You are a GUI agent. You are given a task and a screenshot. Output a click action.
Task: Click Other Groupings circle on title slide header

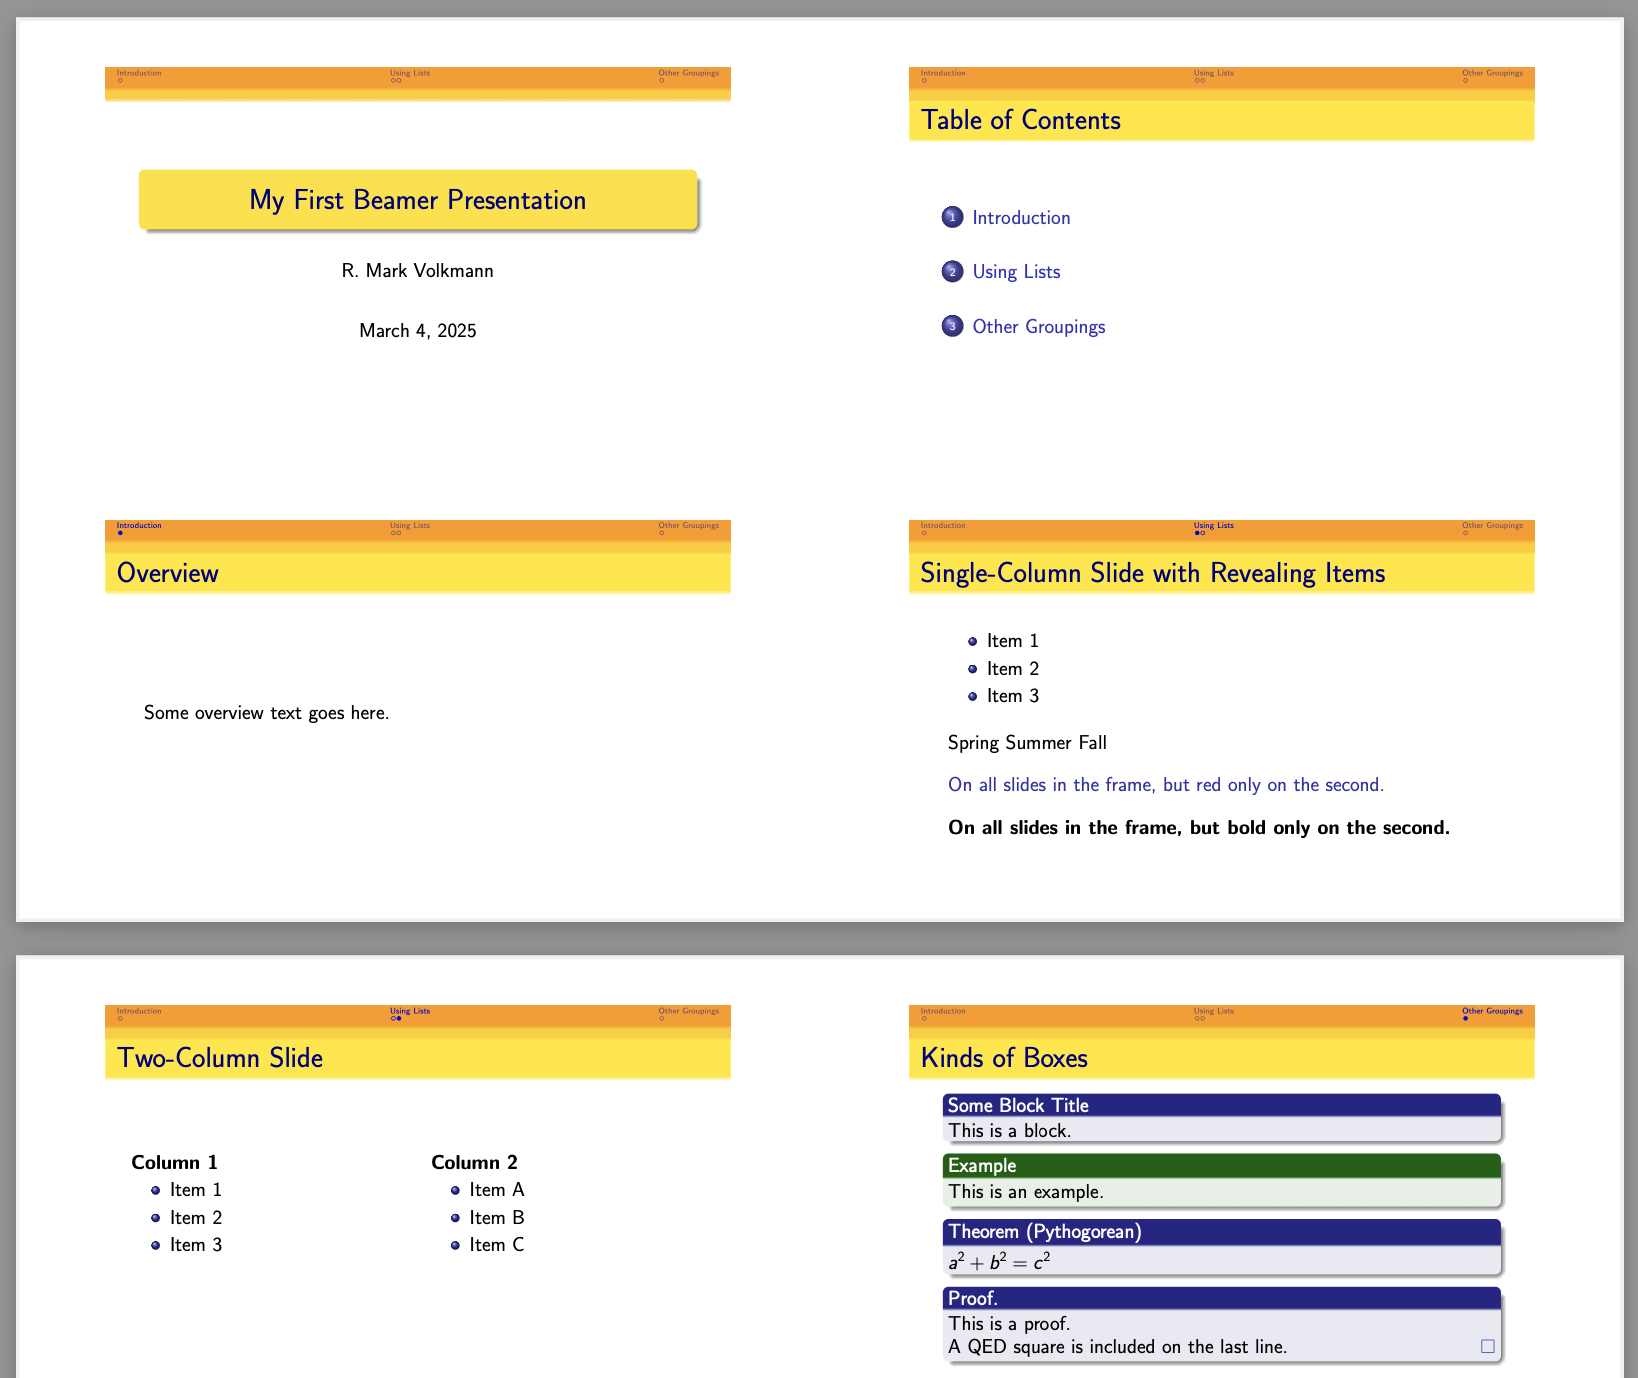pos(662,80)
